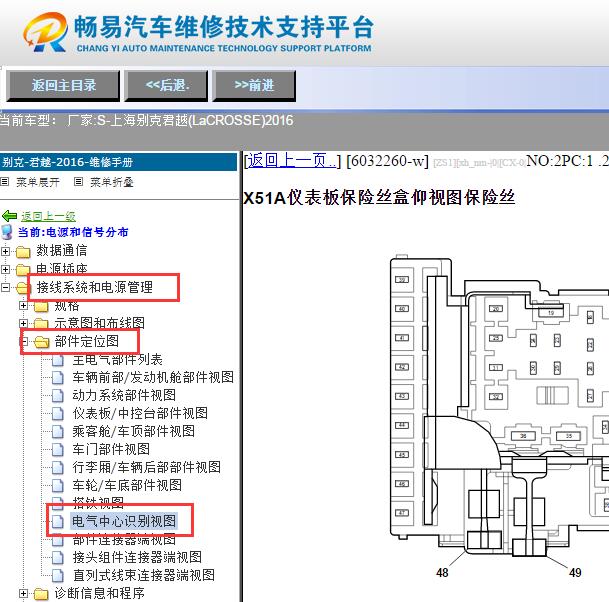Click the fuse box diagram image
609x602 pixels.
point(499,416)
